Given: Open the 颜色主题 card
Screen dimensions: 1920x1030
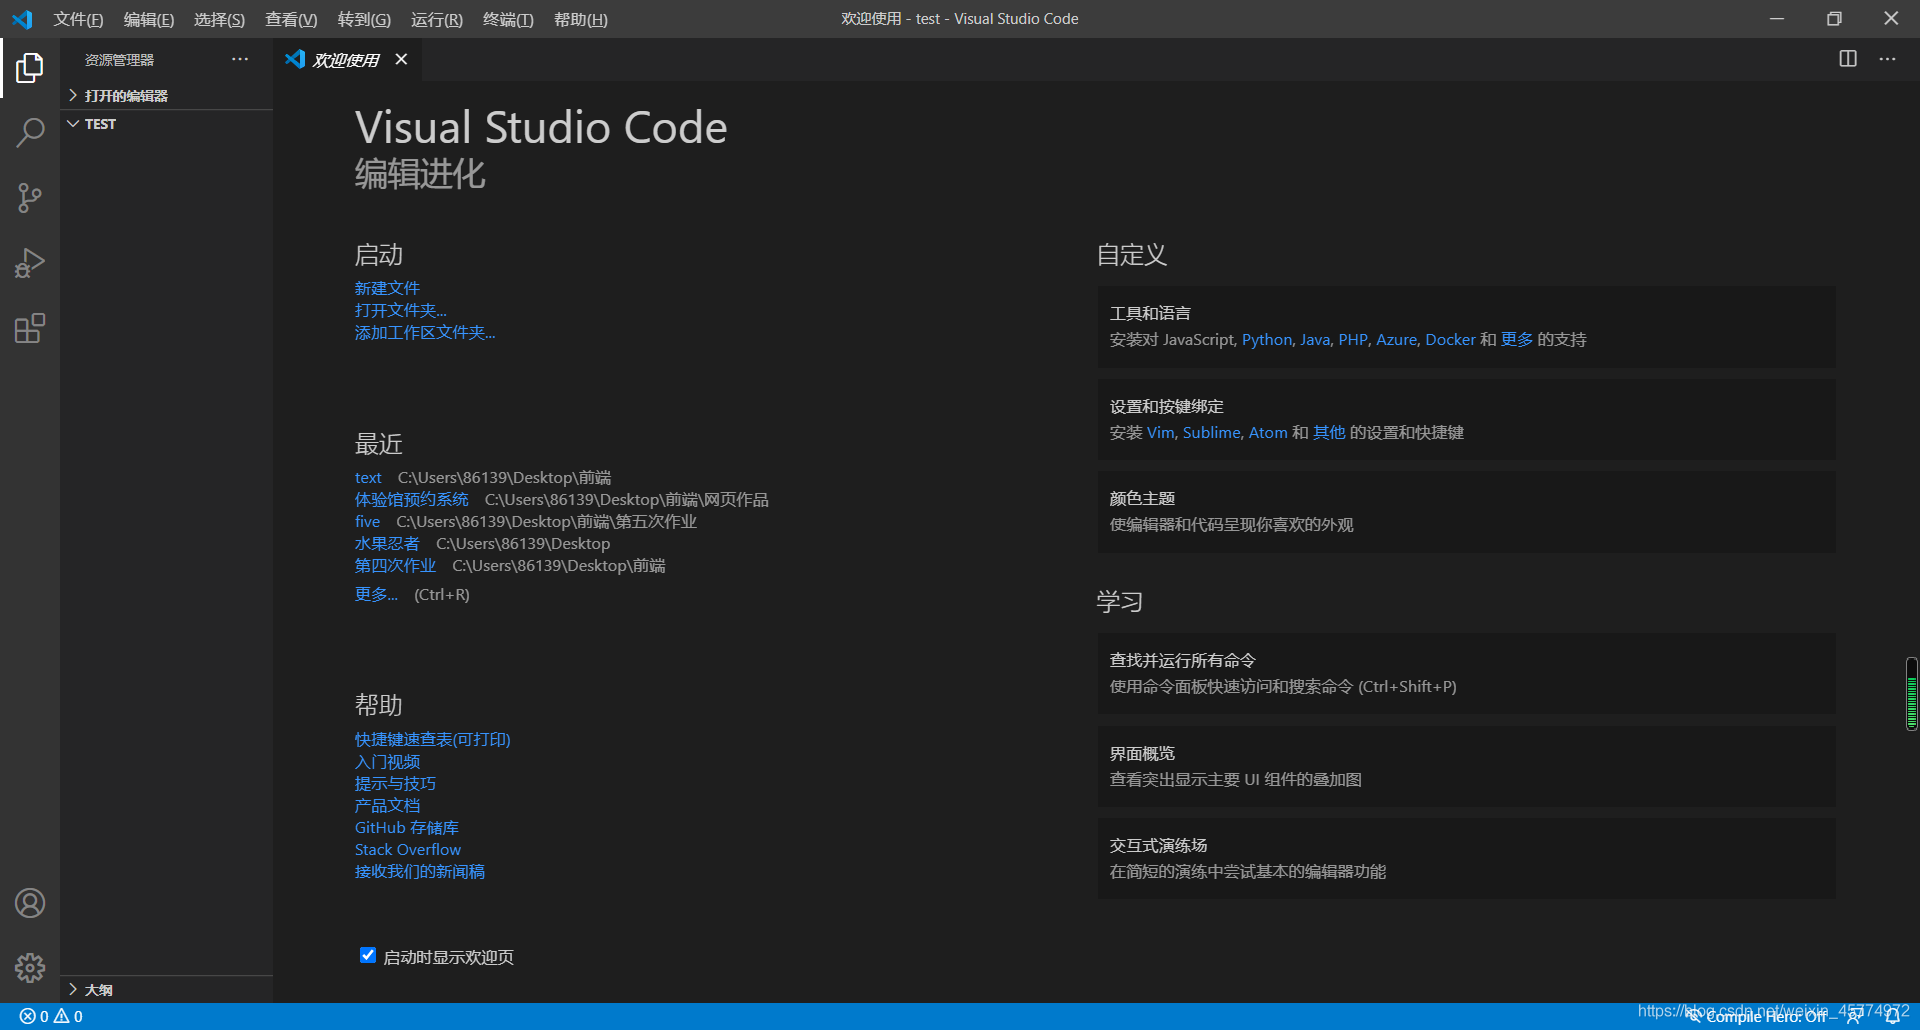Looking at the screenshot, I should [1466, 511].
